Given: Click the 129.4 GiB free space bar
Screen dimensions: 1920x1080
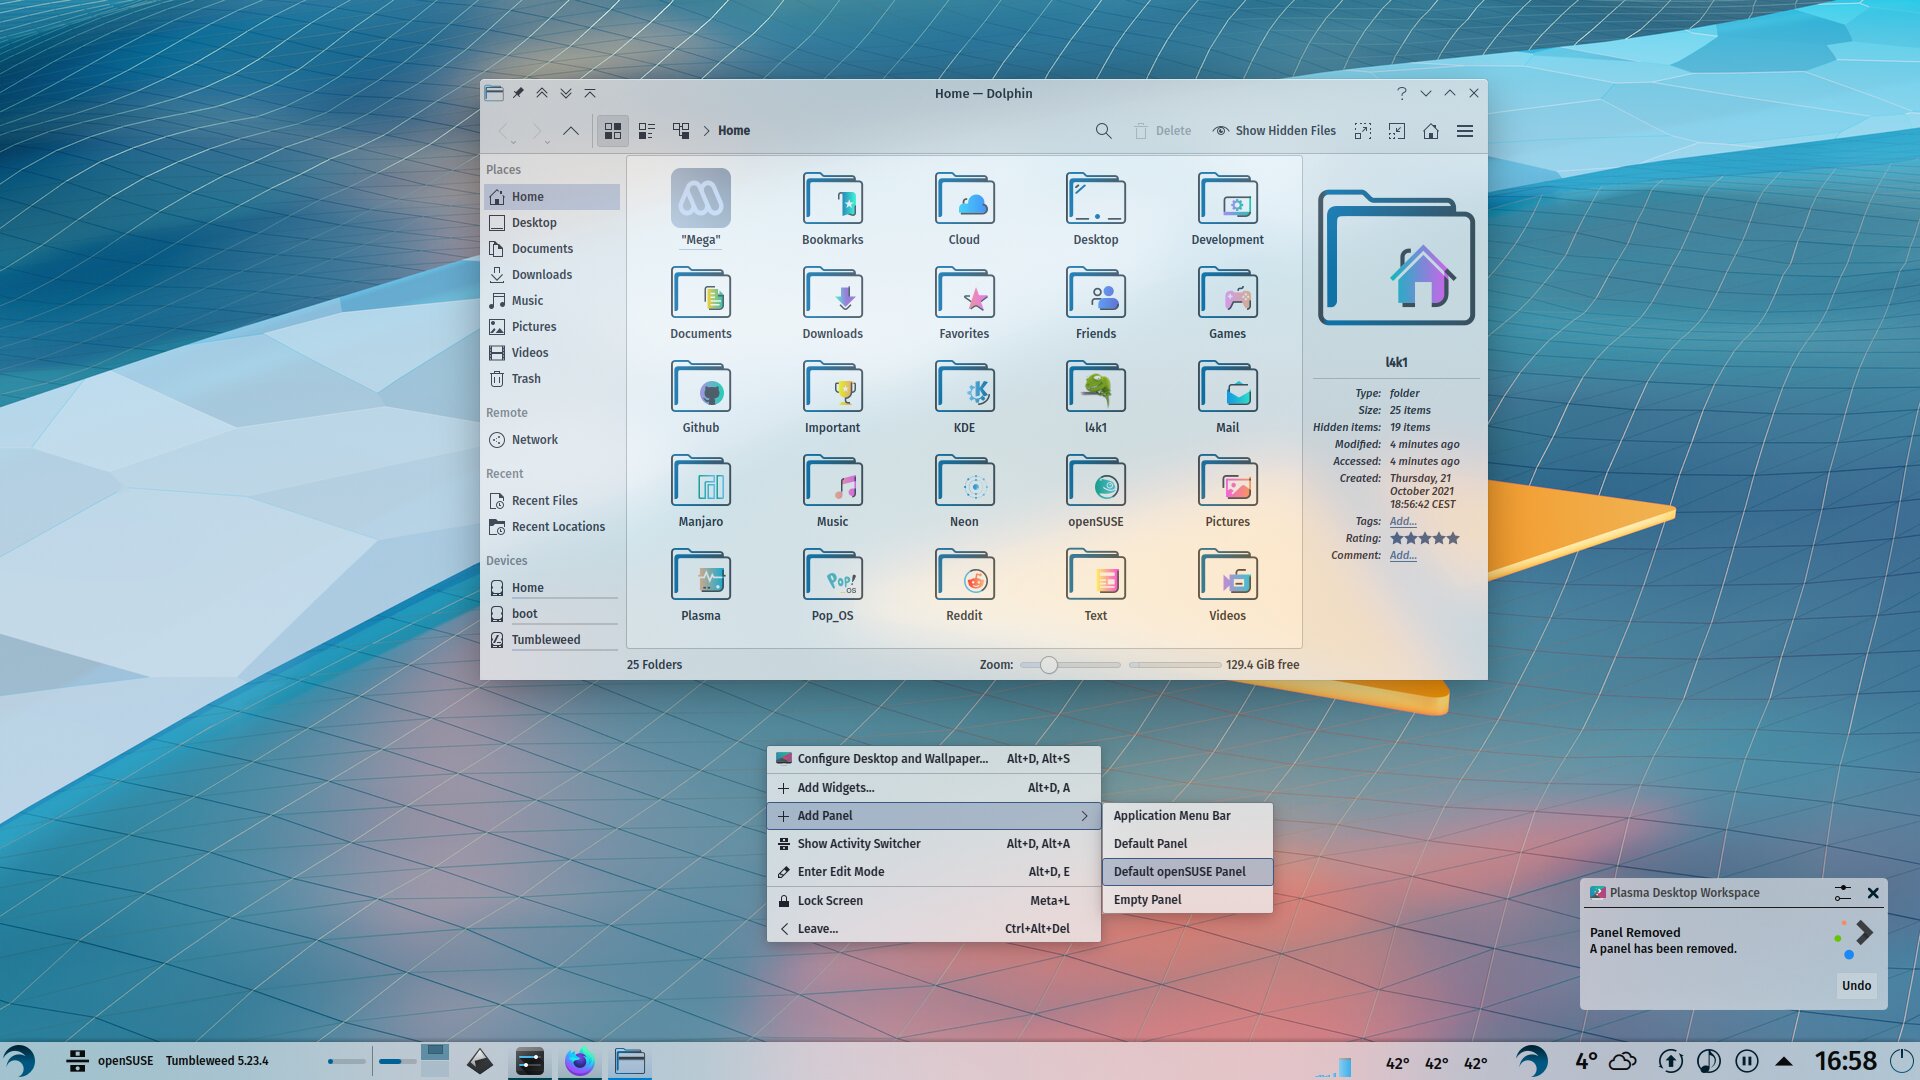Looking at the screenshot, I should 1175,665.
